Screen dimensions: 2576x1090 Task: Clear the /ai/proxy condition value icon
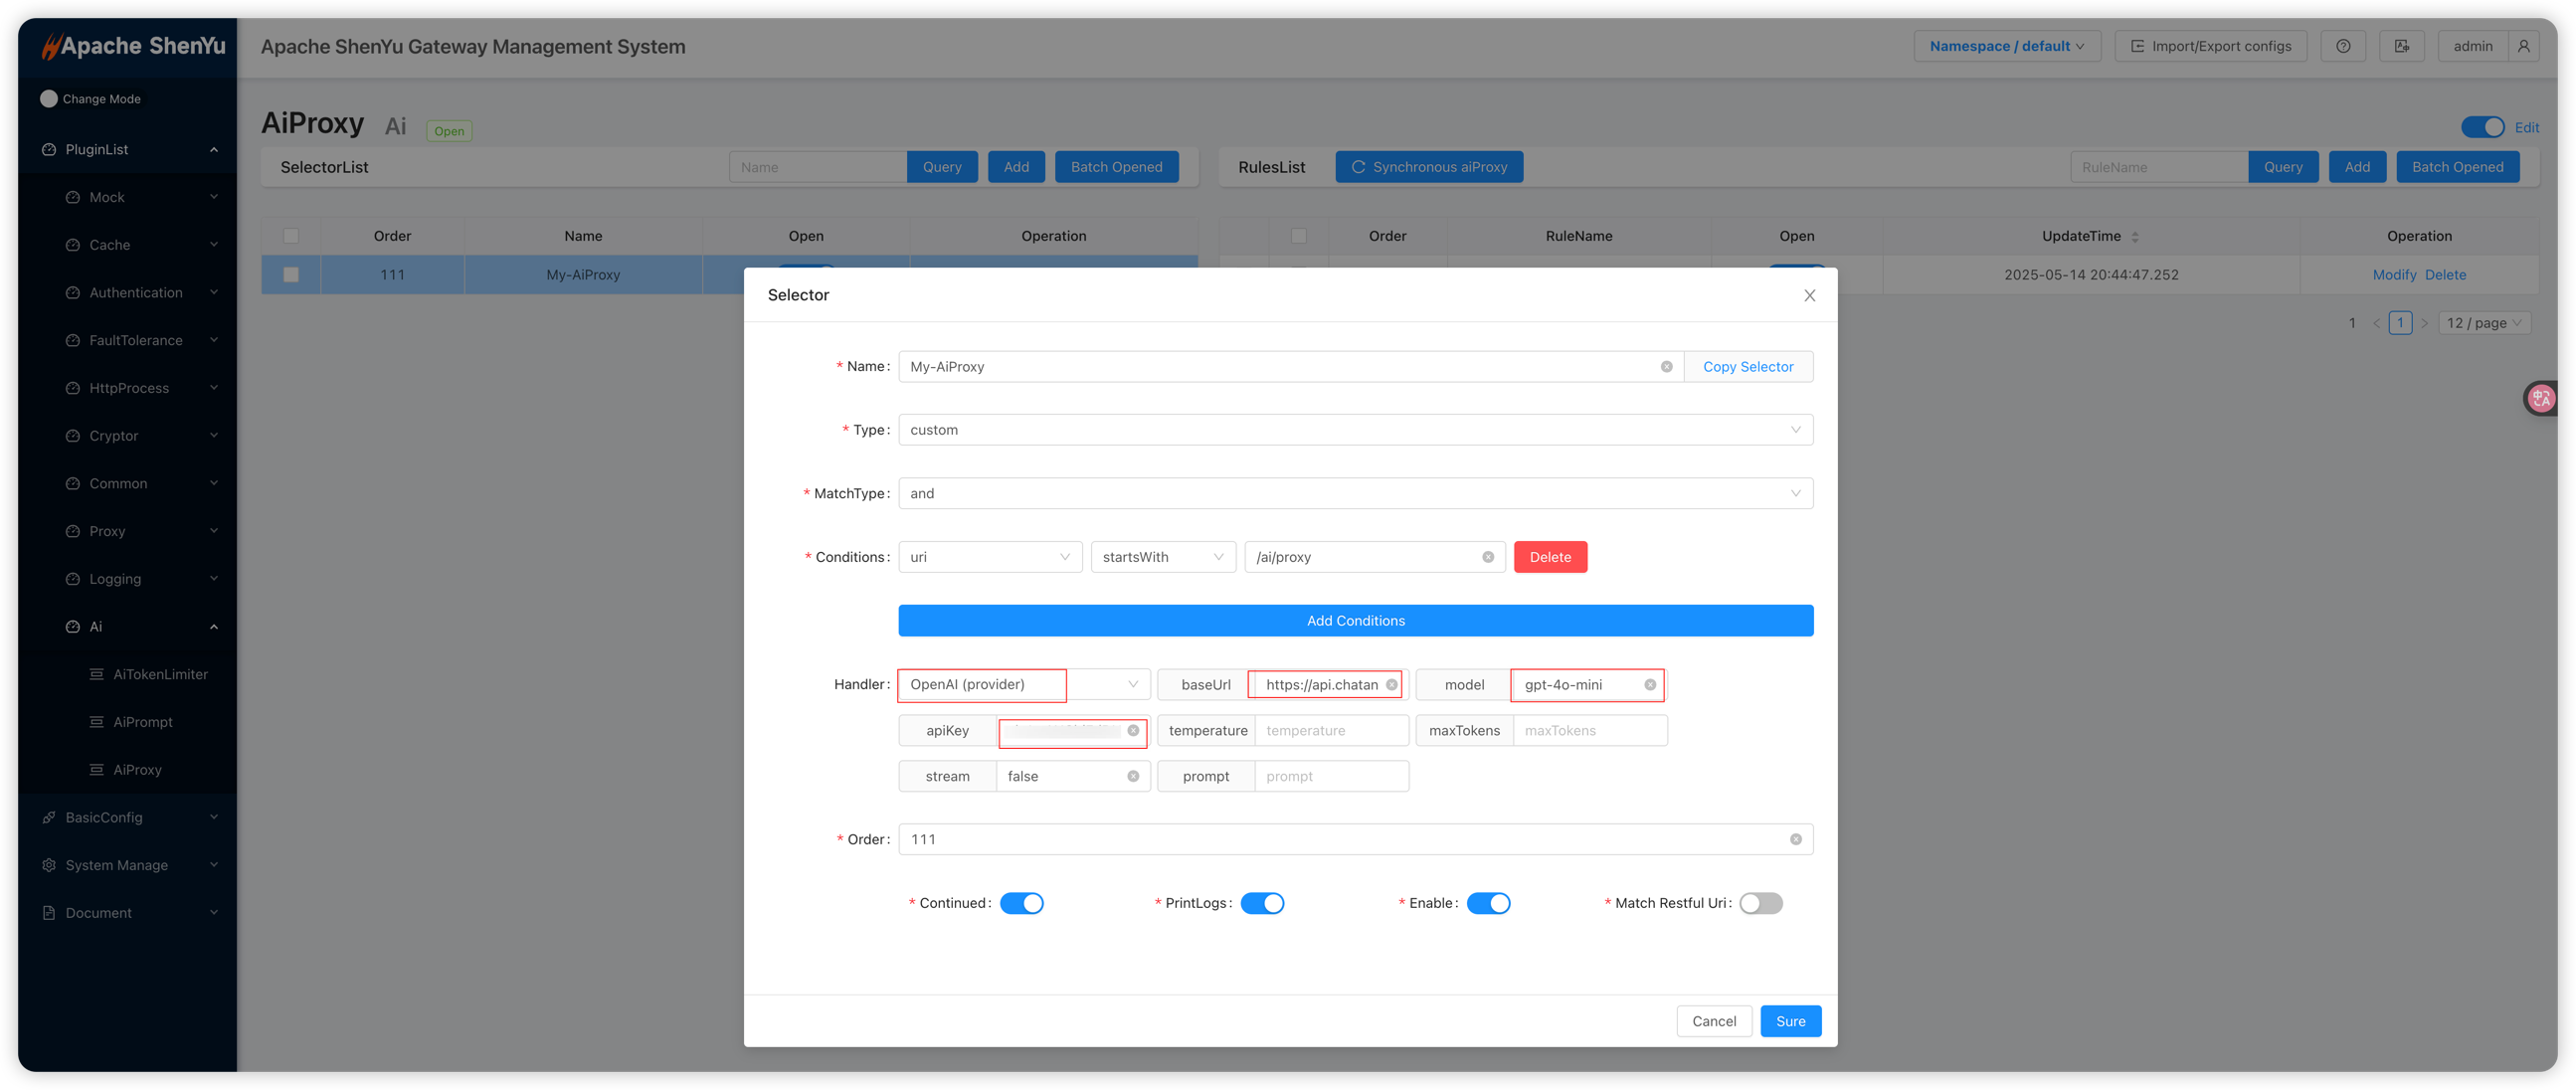[1488, 557]
